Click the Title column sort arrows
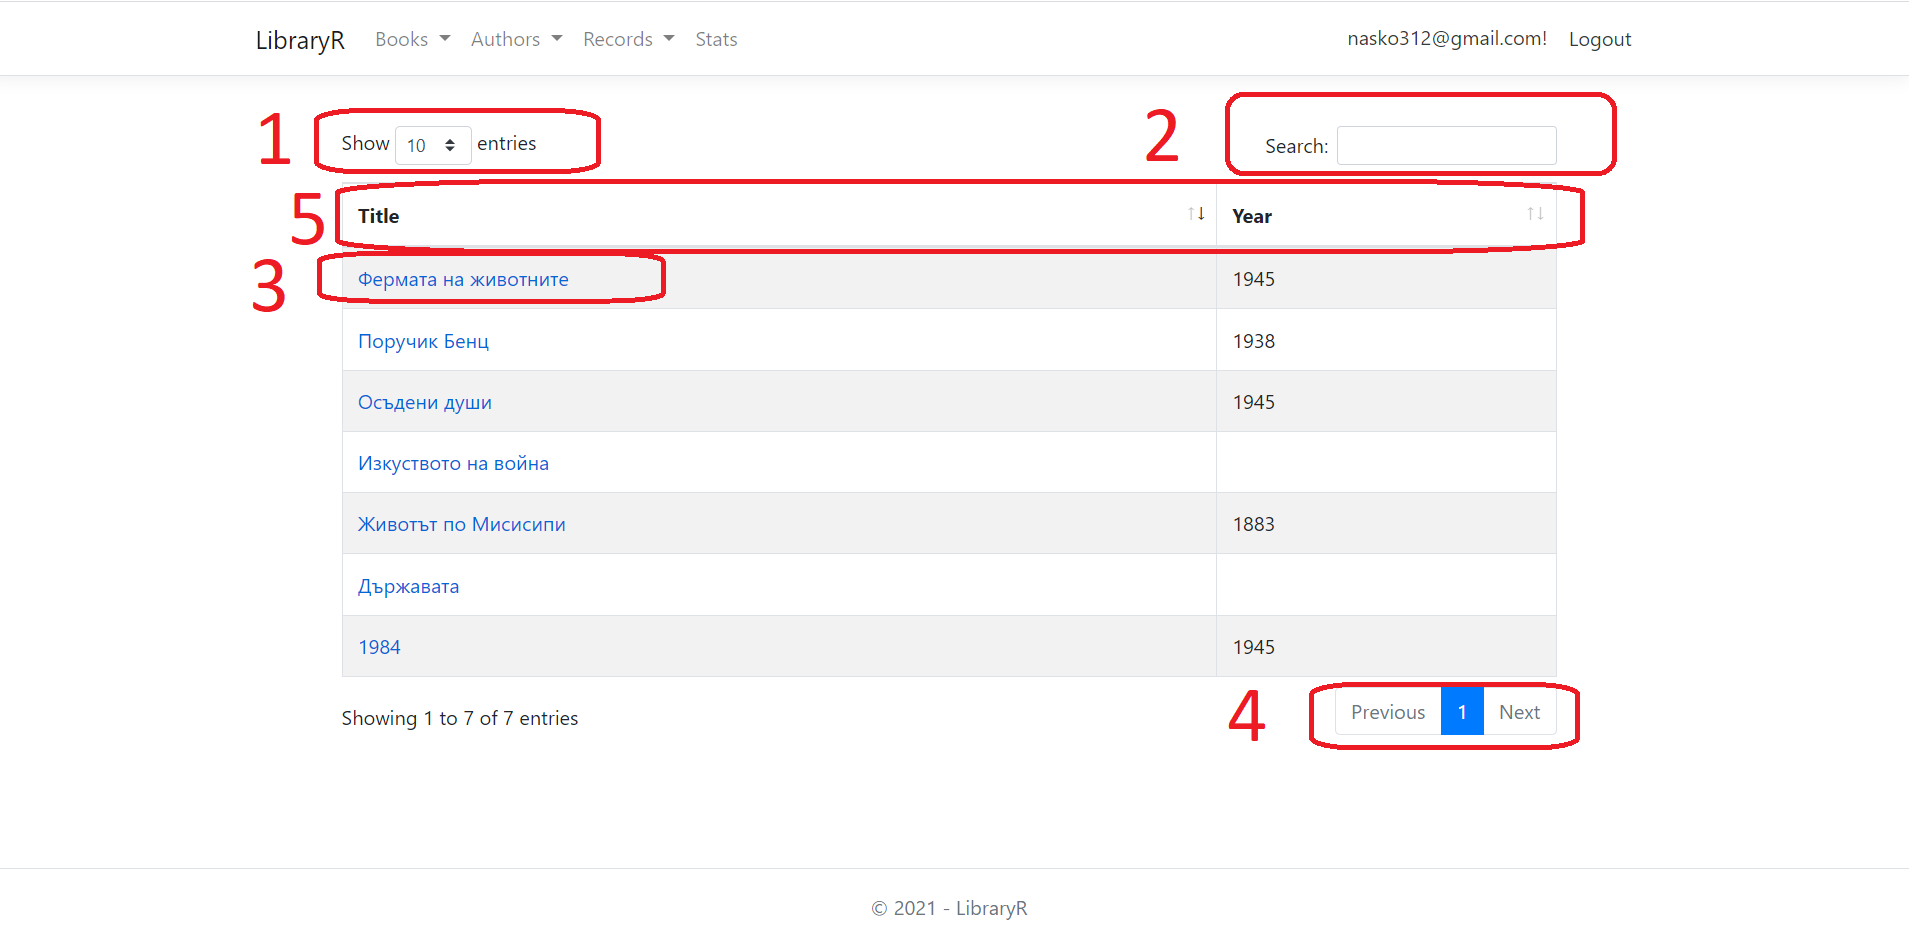Screen dimensions: 1909x933 click(x=1196, y=212)
